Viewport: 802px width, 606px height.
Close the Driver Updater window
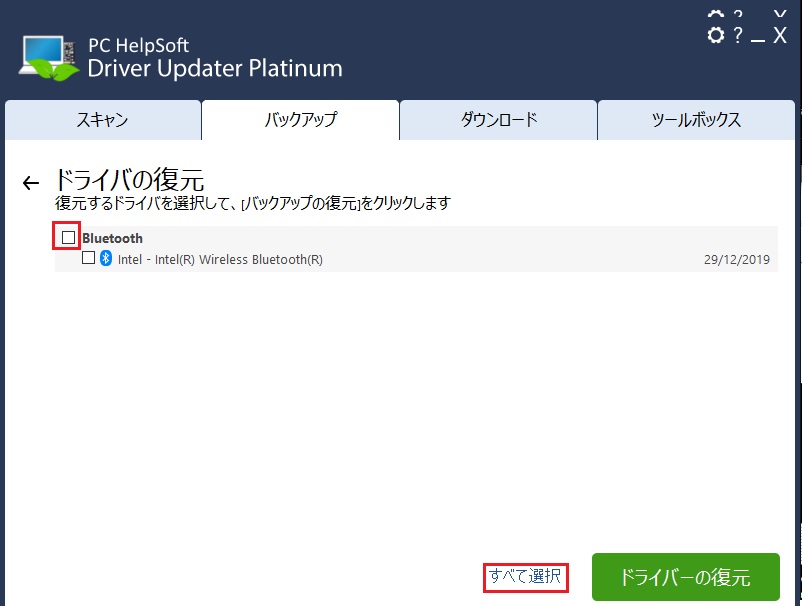[x=780, y=35]
